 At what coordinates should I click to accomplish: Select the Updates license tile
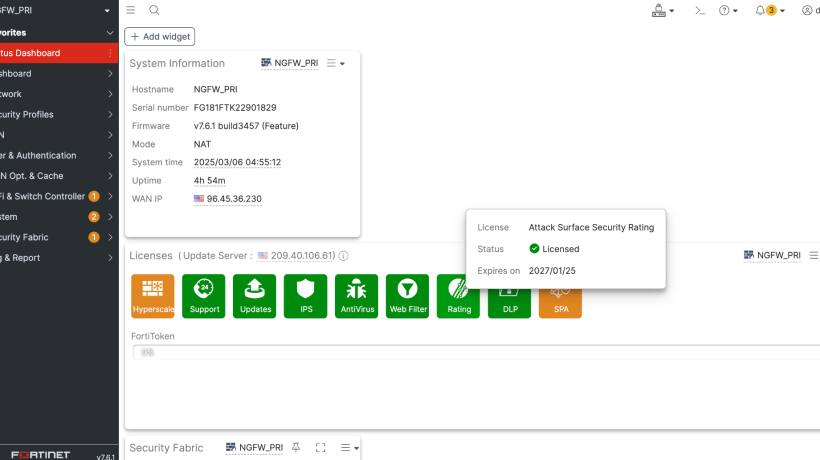pos(255,296)
